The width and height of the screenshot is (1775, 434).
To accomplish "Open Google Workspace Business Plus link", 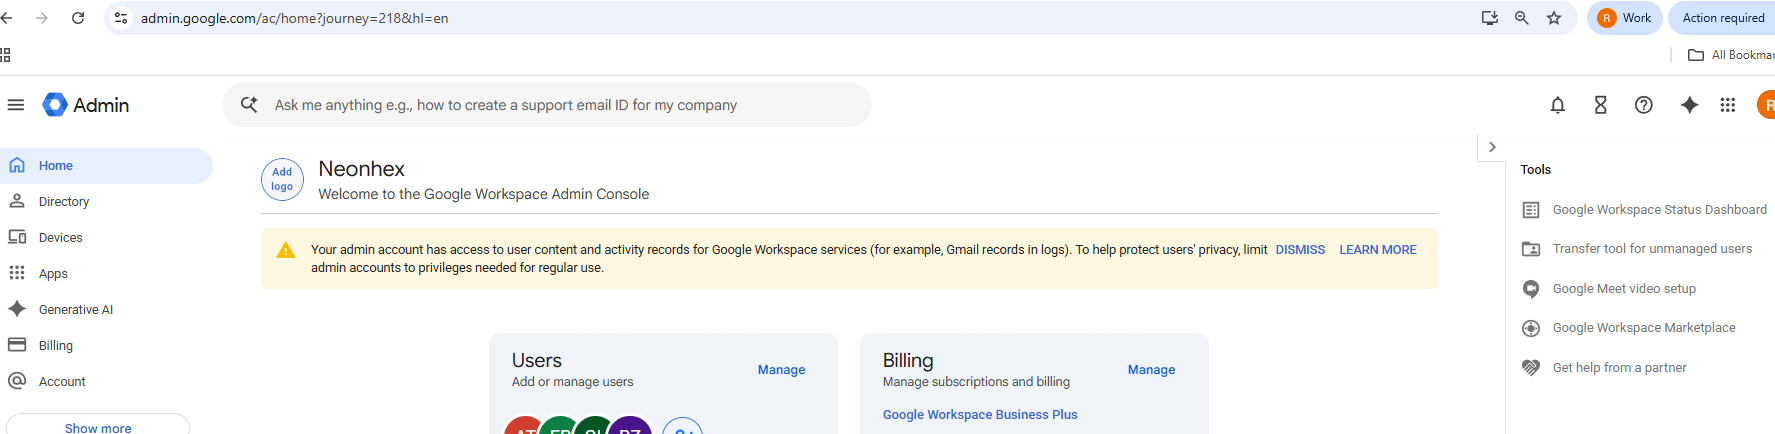I will tap(980, 415).
